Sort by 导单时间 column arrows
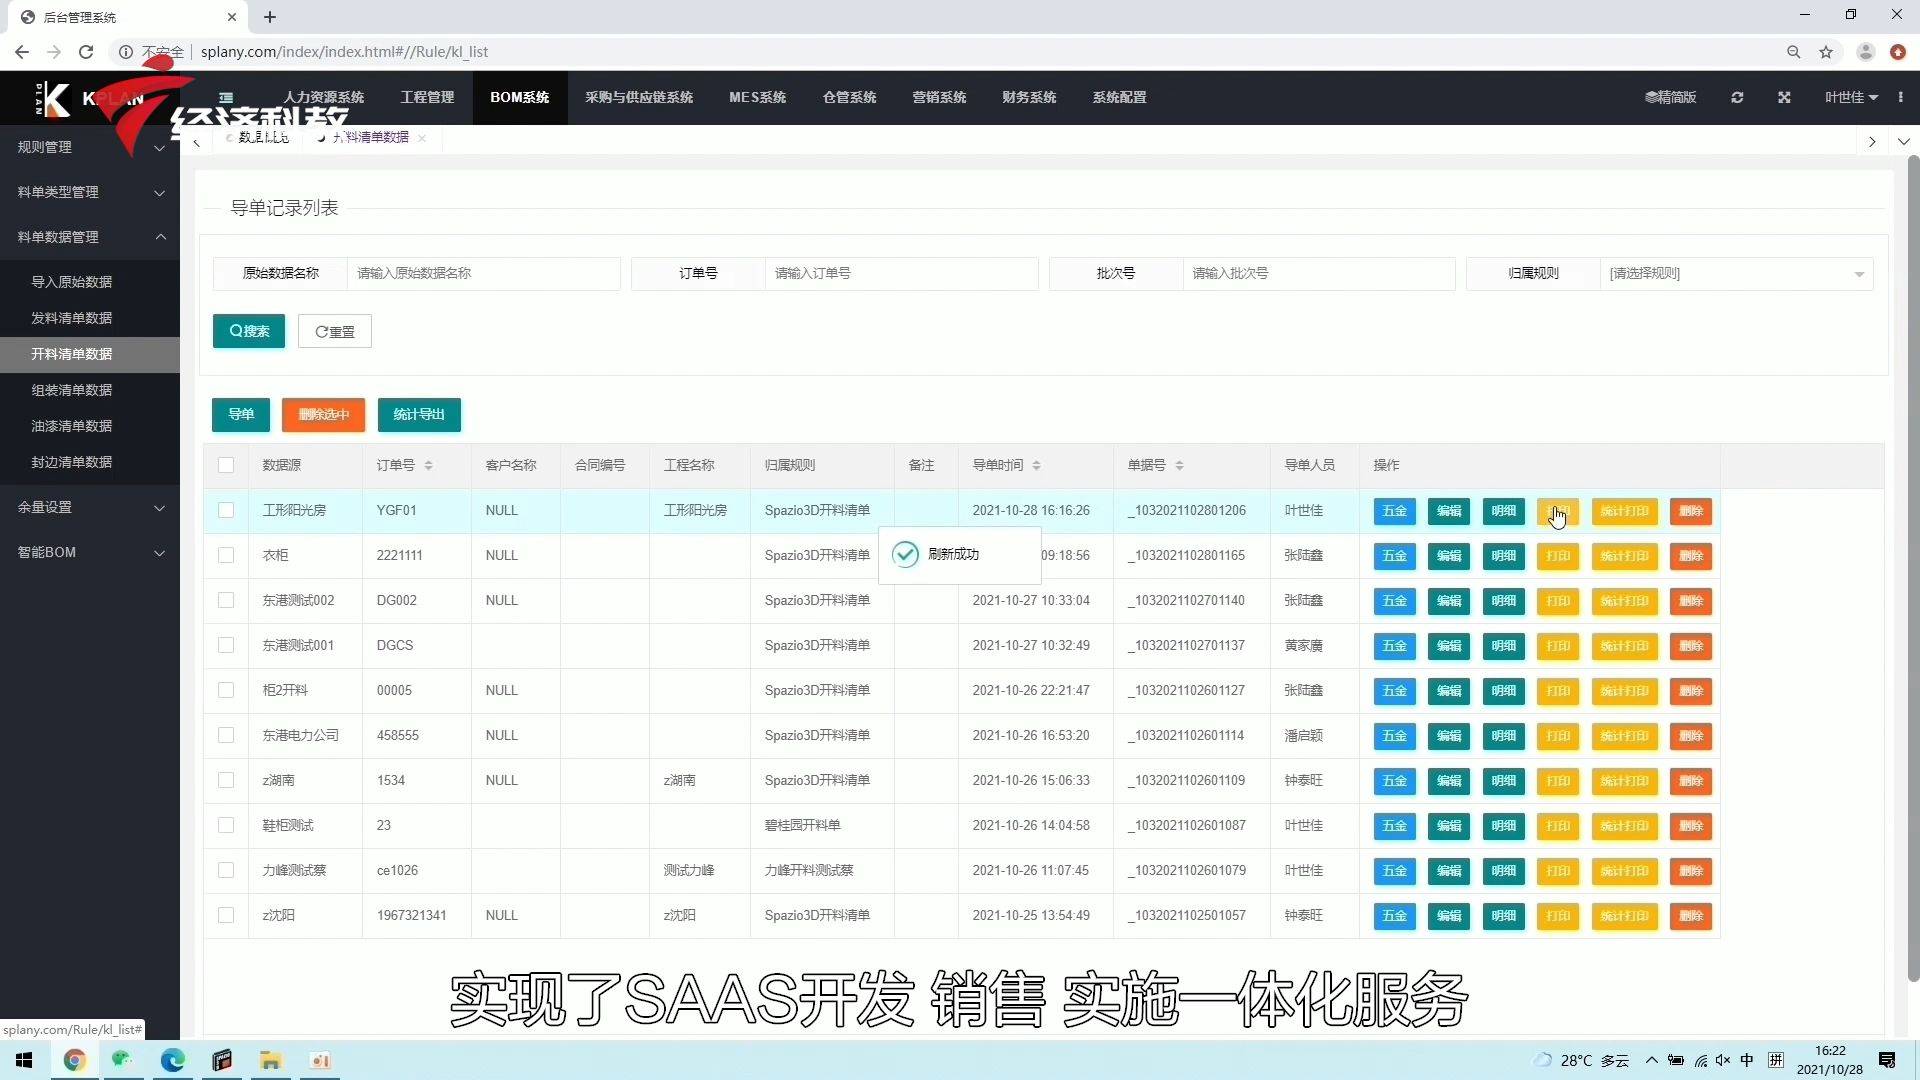 (x=1036, y=466)
